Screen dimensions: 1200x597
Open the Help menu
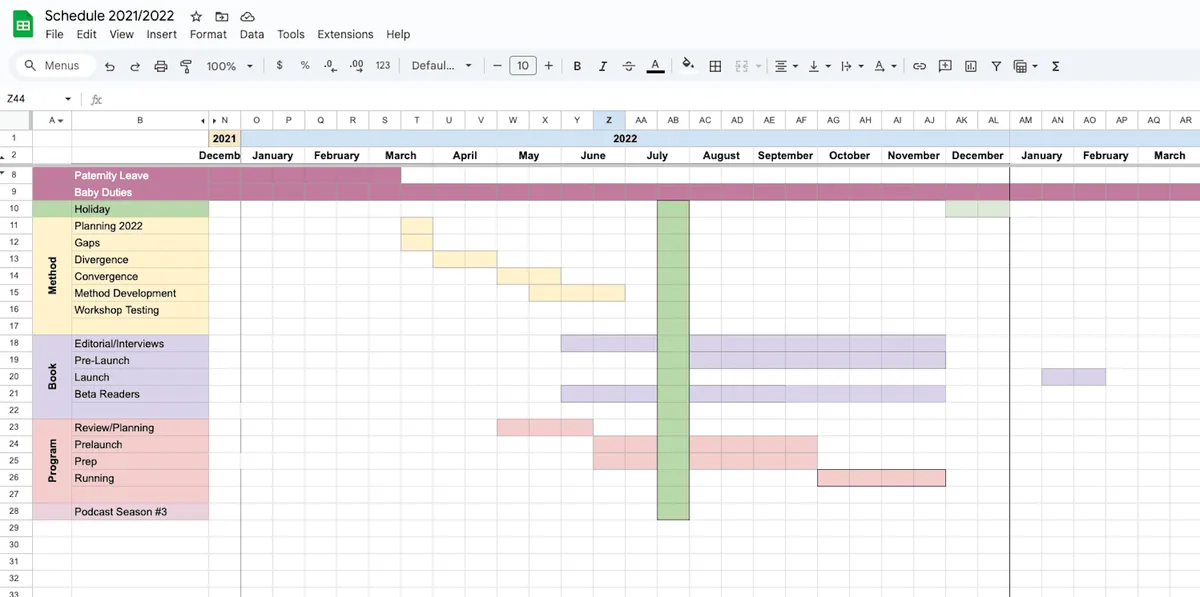tap(398, 34)
